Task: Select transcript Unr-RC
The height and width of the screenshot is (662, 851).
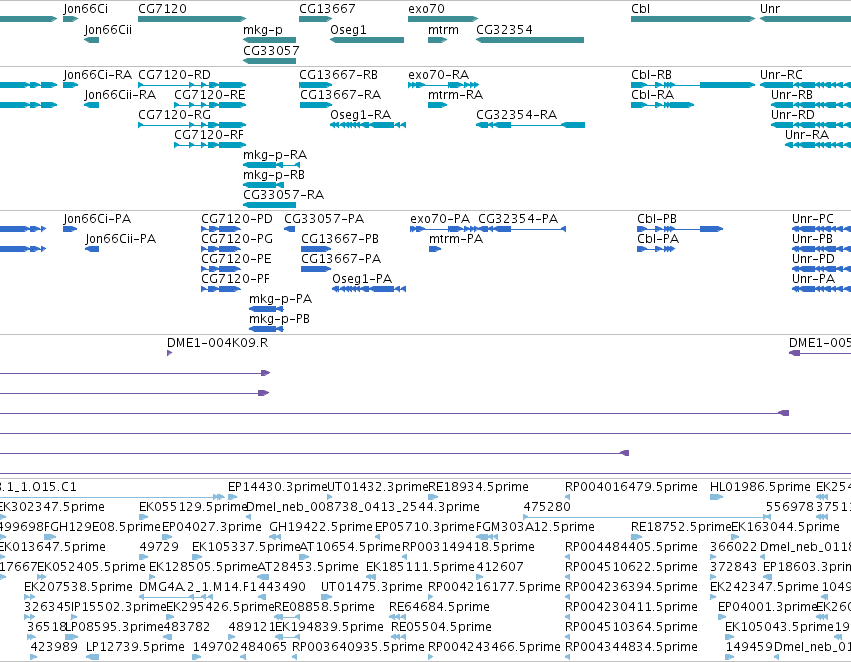Action: tap(781, 74)
